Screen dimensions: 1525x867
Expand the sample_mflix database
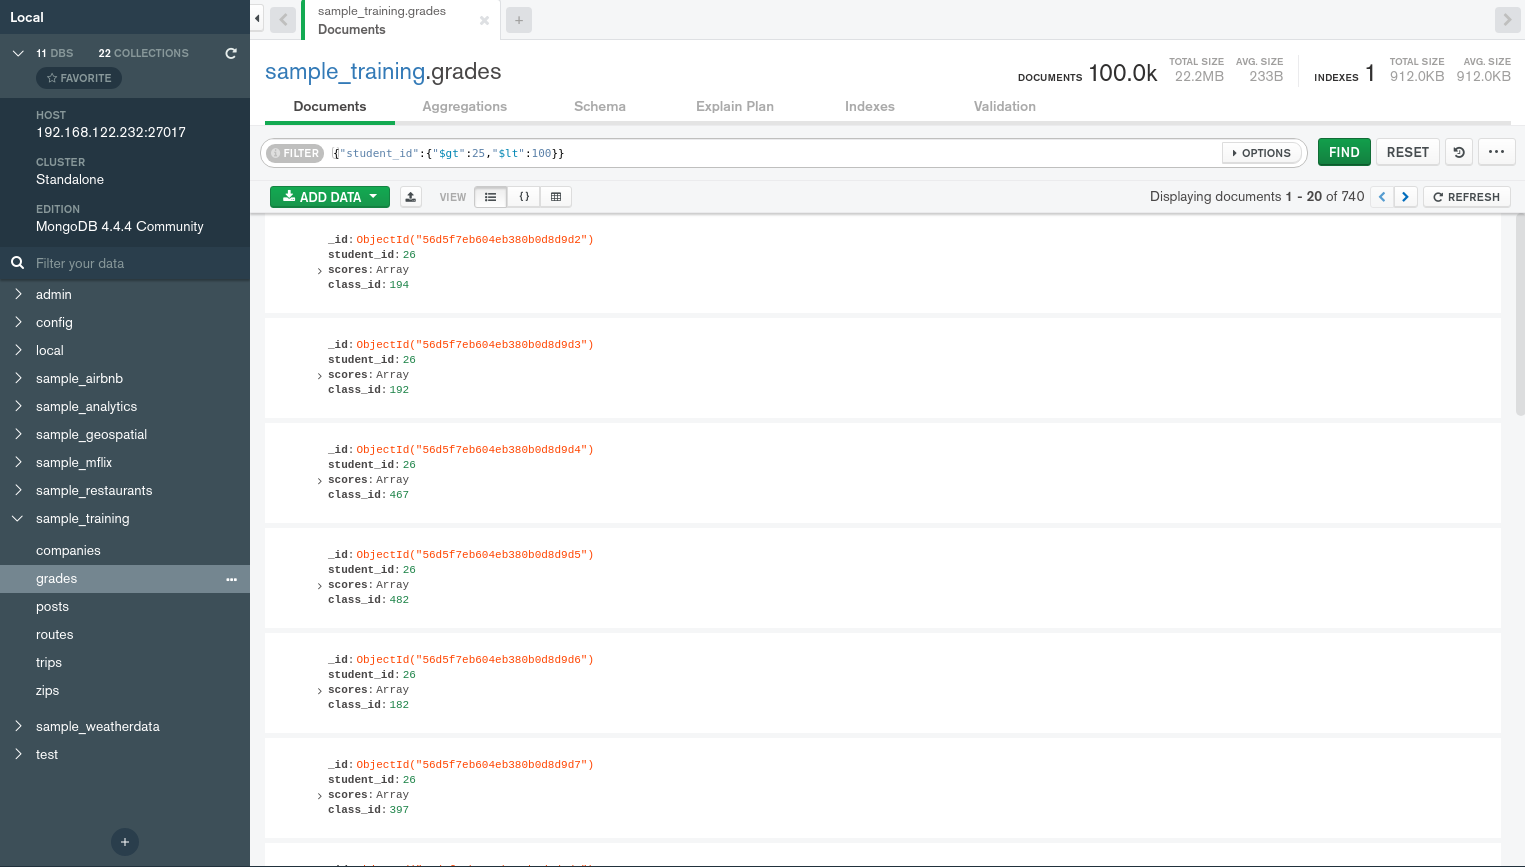(18, 462)
